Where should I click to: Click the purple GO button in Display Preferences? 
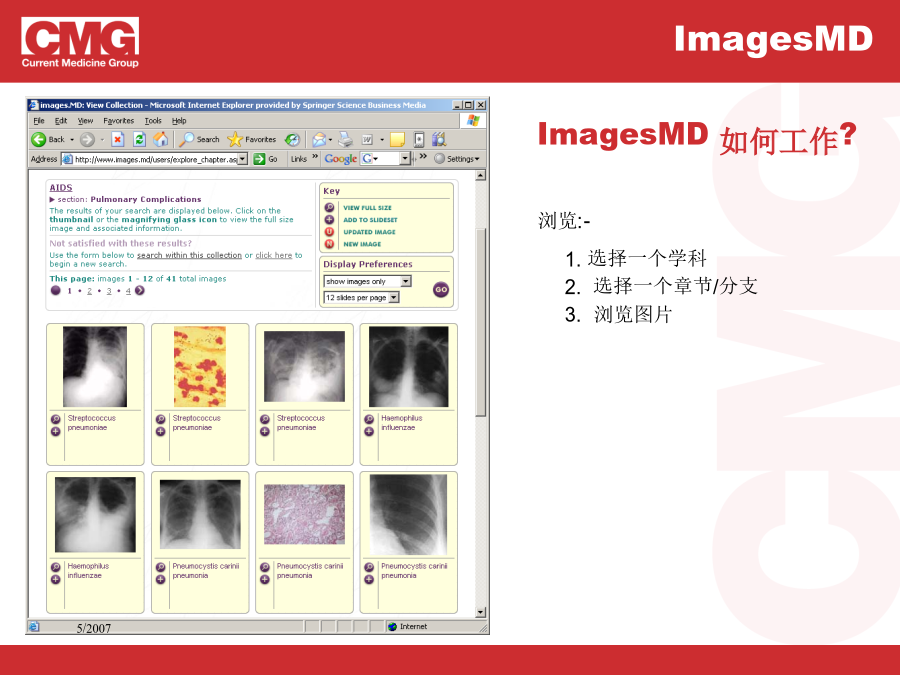pos(441,290)
